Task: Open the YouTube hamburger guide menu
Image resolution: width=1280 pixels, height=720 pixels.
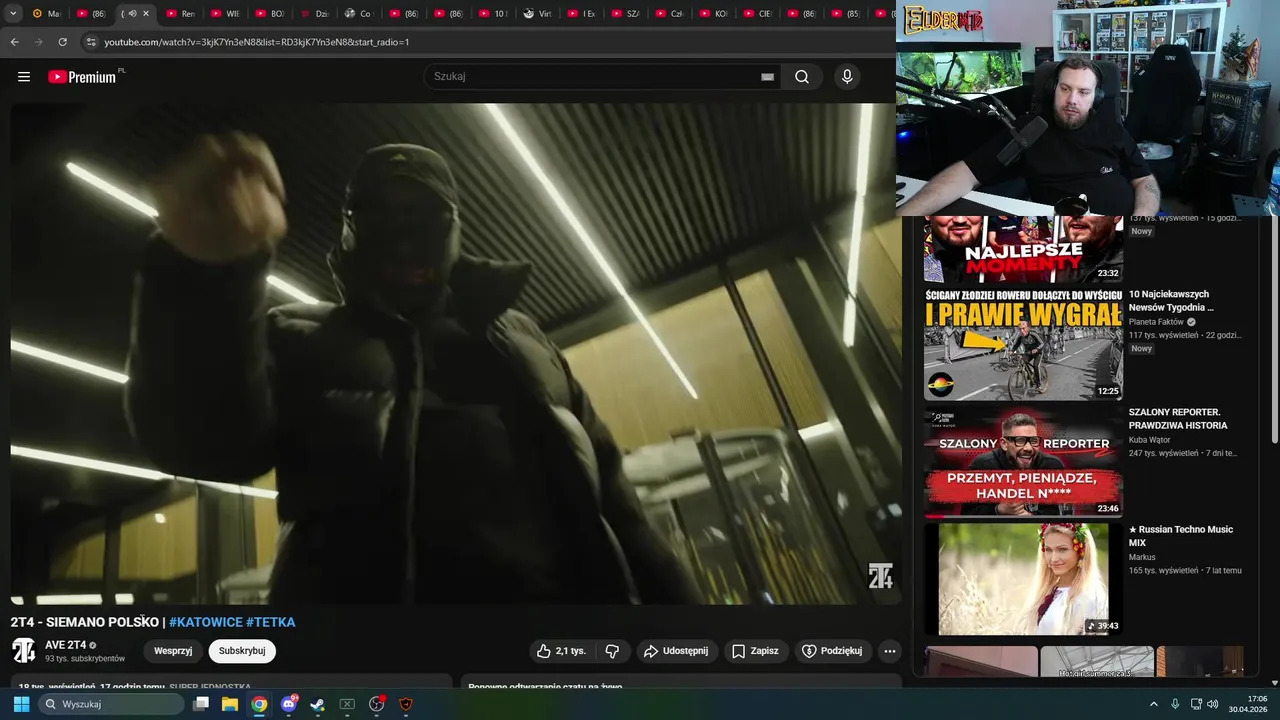Action: pos(24,77)
